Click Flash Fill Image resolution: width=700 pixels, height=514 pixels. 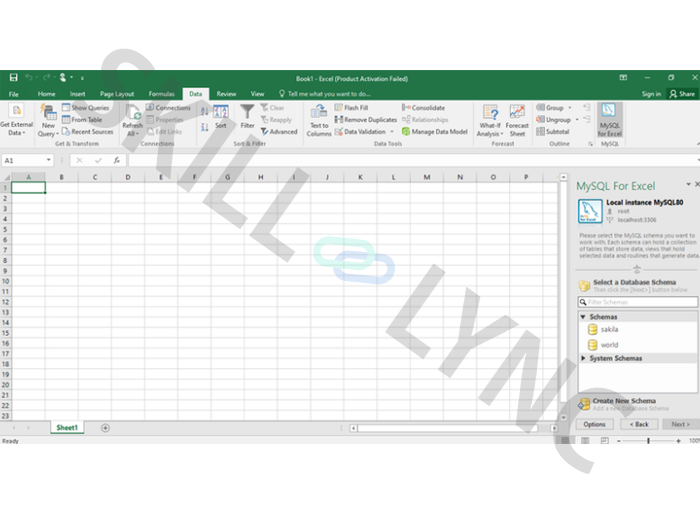[x=351, y=108]
